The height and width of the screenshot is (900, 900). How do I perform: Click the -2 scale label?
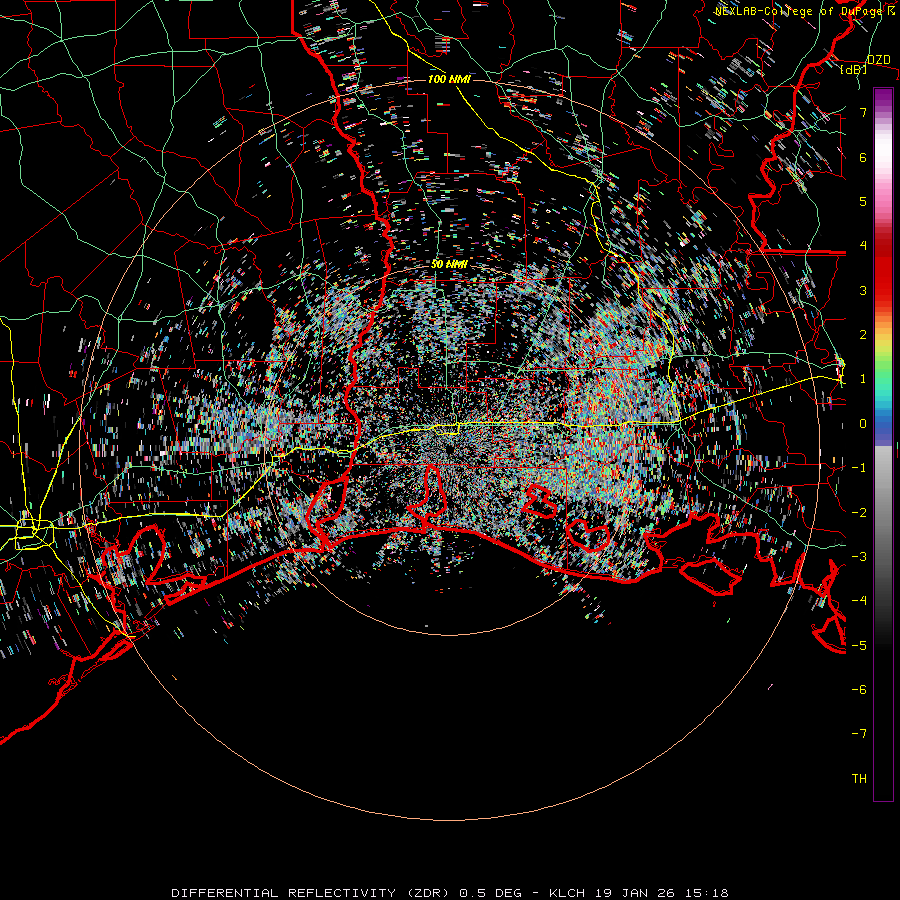click(x=859, y=513)
